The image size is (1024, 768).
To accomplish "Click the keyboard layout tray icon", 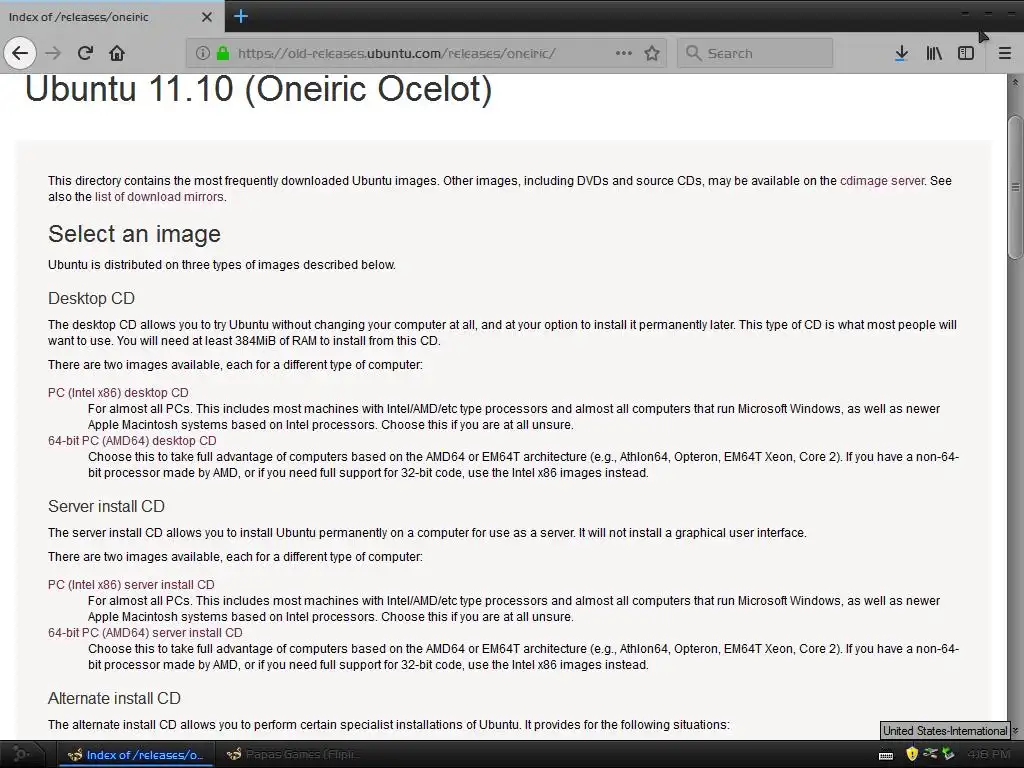I will [x=886, y=756].
